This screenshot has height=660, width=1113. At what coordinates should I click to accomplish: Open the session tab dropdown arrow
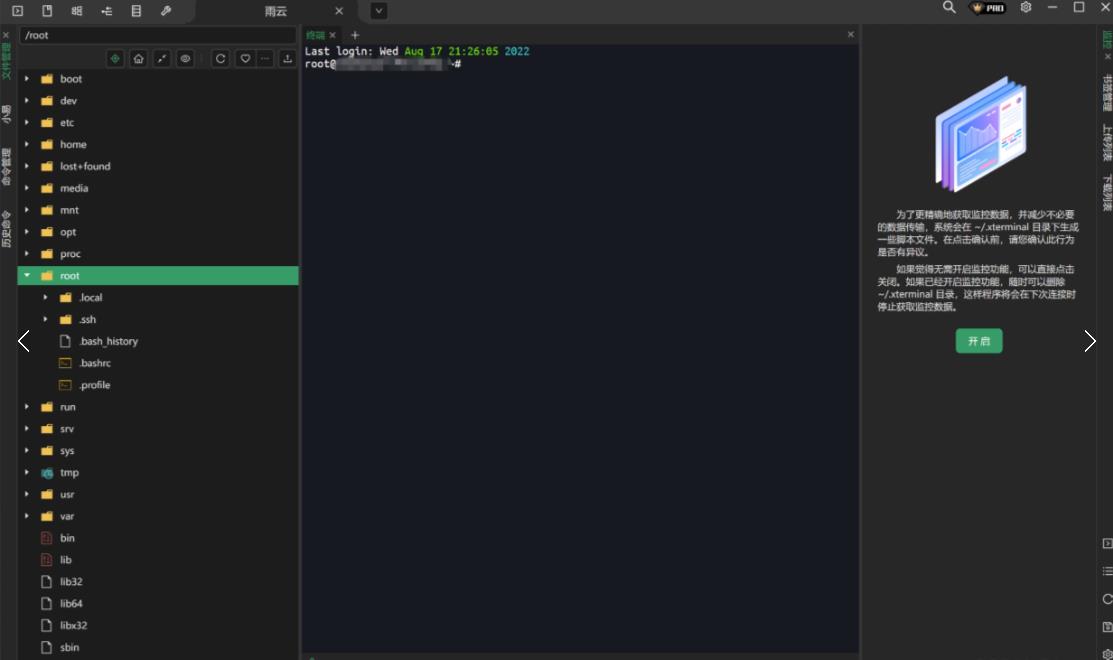tap(379, 11)
